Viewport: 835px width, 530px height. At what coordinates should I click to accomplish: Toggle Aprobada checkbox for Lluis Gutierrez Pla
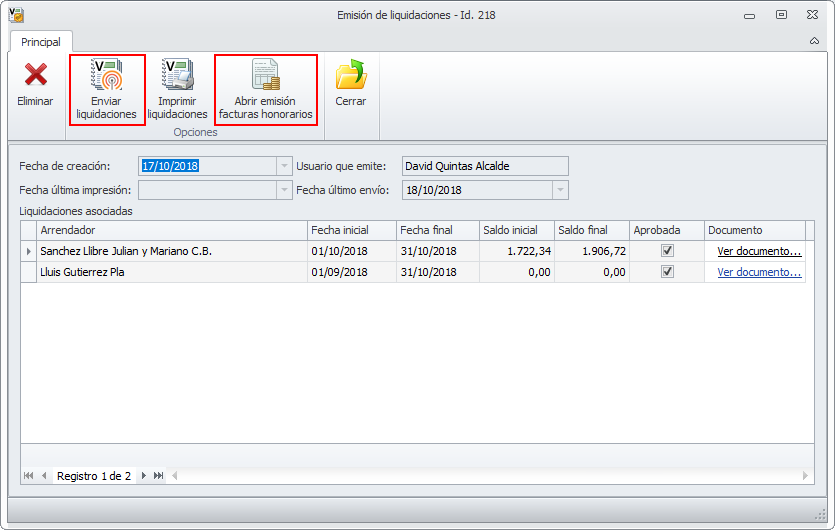[667, 272]
